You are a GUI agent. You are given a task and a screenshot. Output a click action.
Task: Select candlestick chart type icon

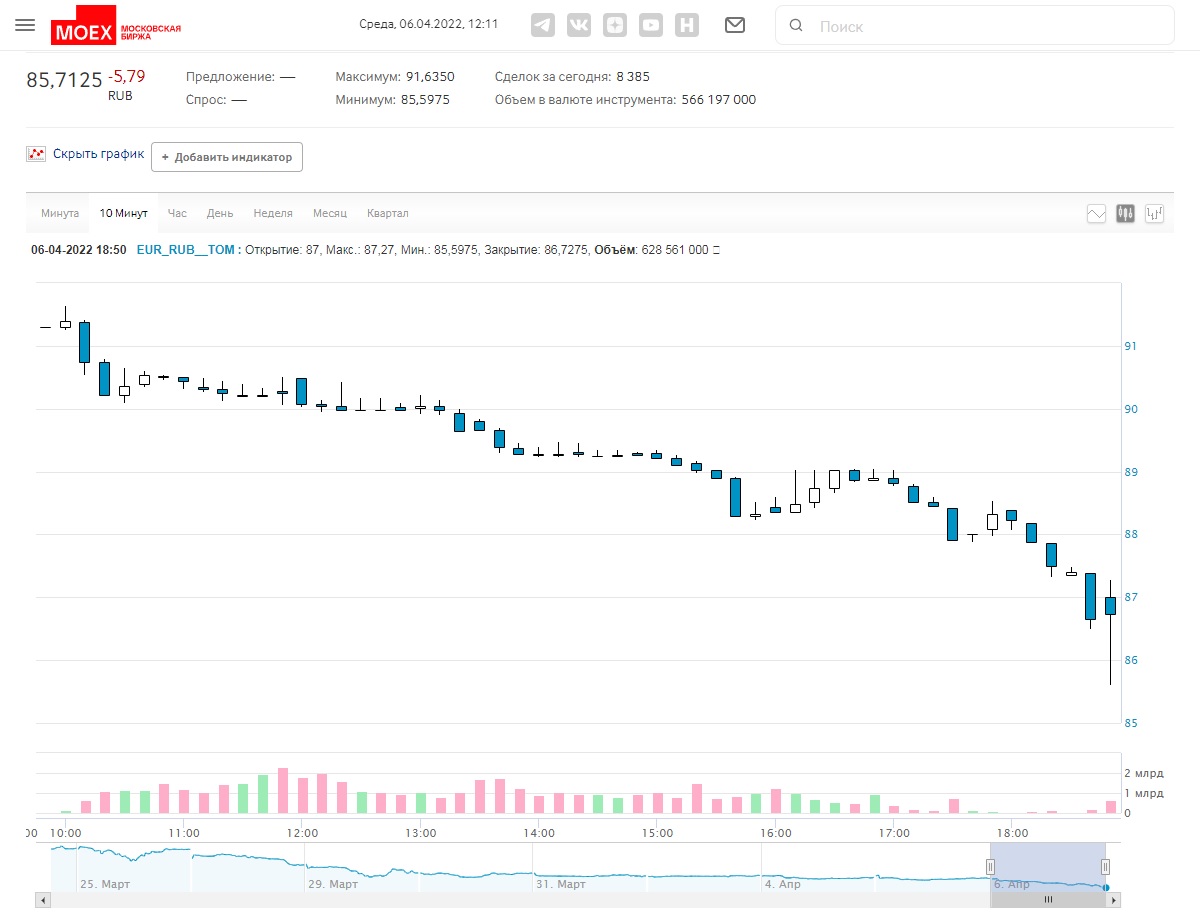pyautogui.click(x=1125, y=213)
